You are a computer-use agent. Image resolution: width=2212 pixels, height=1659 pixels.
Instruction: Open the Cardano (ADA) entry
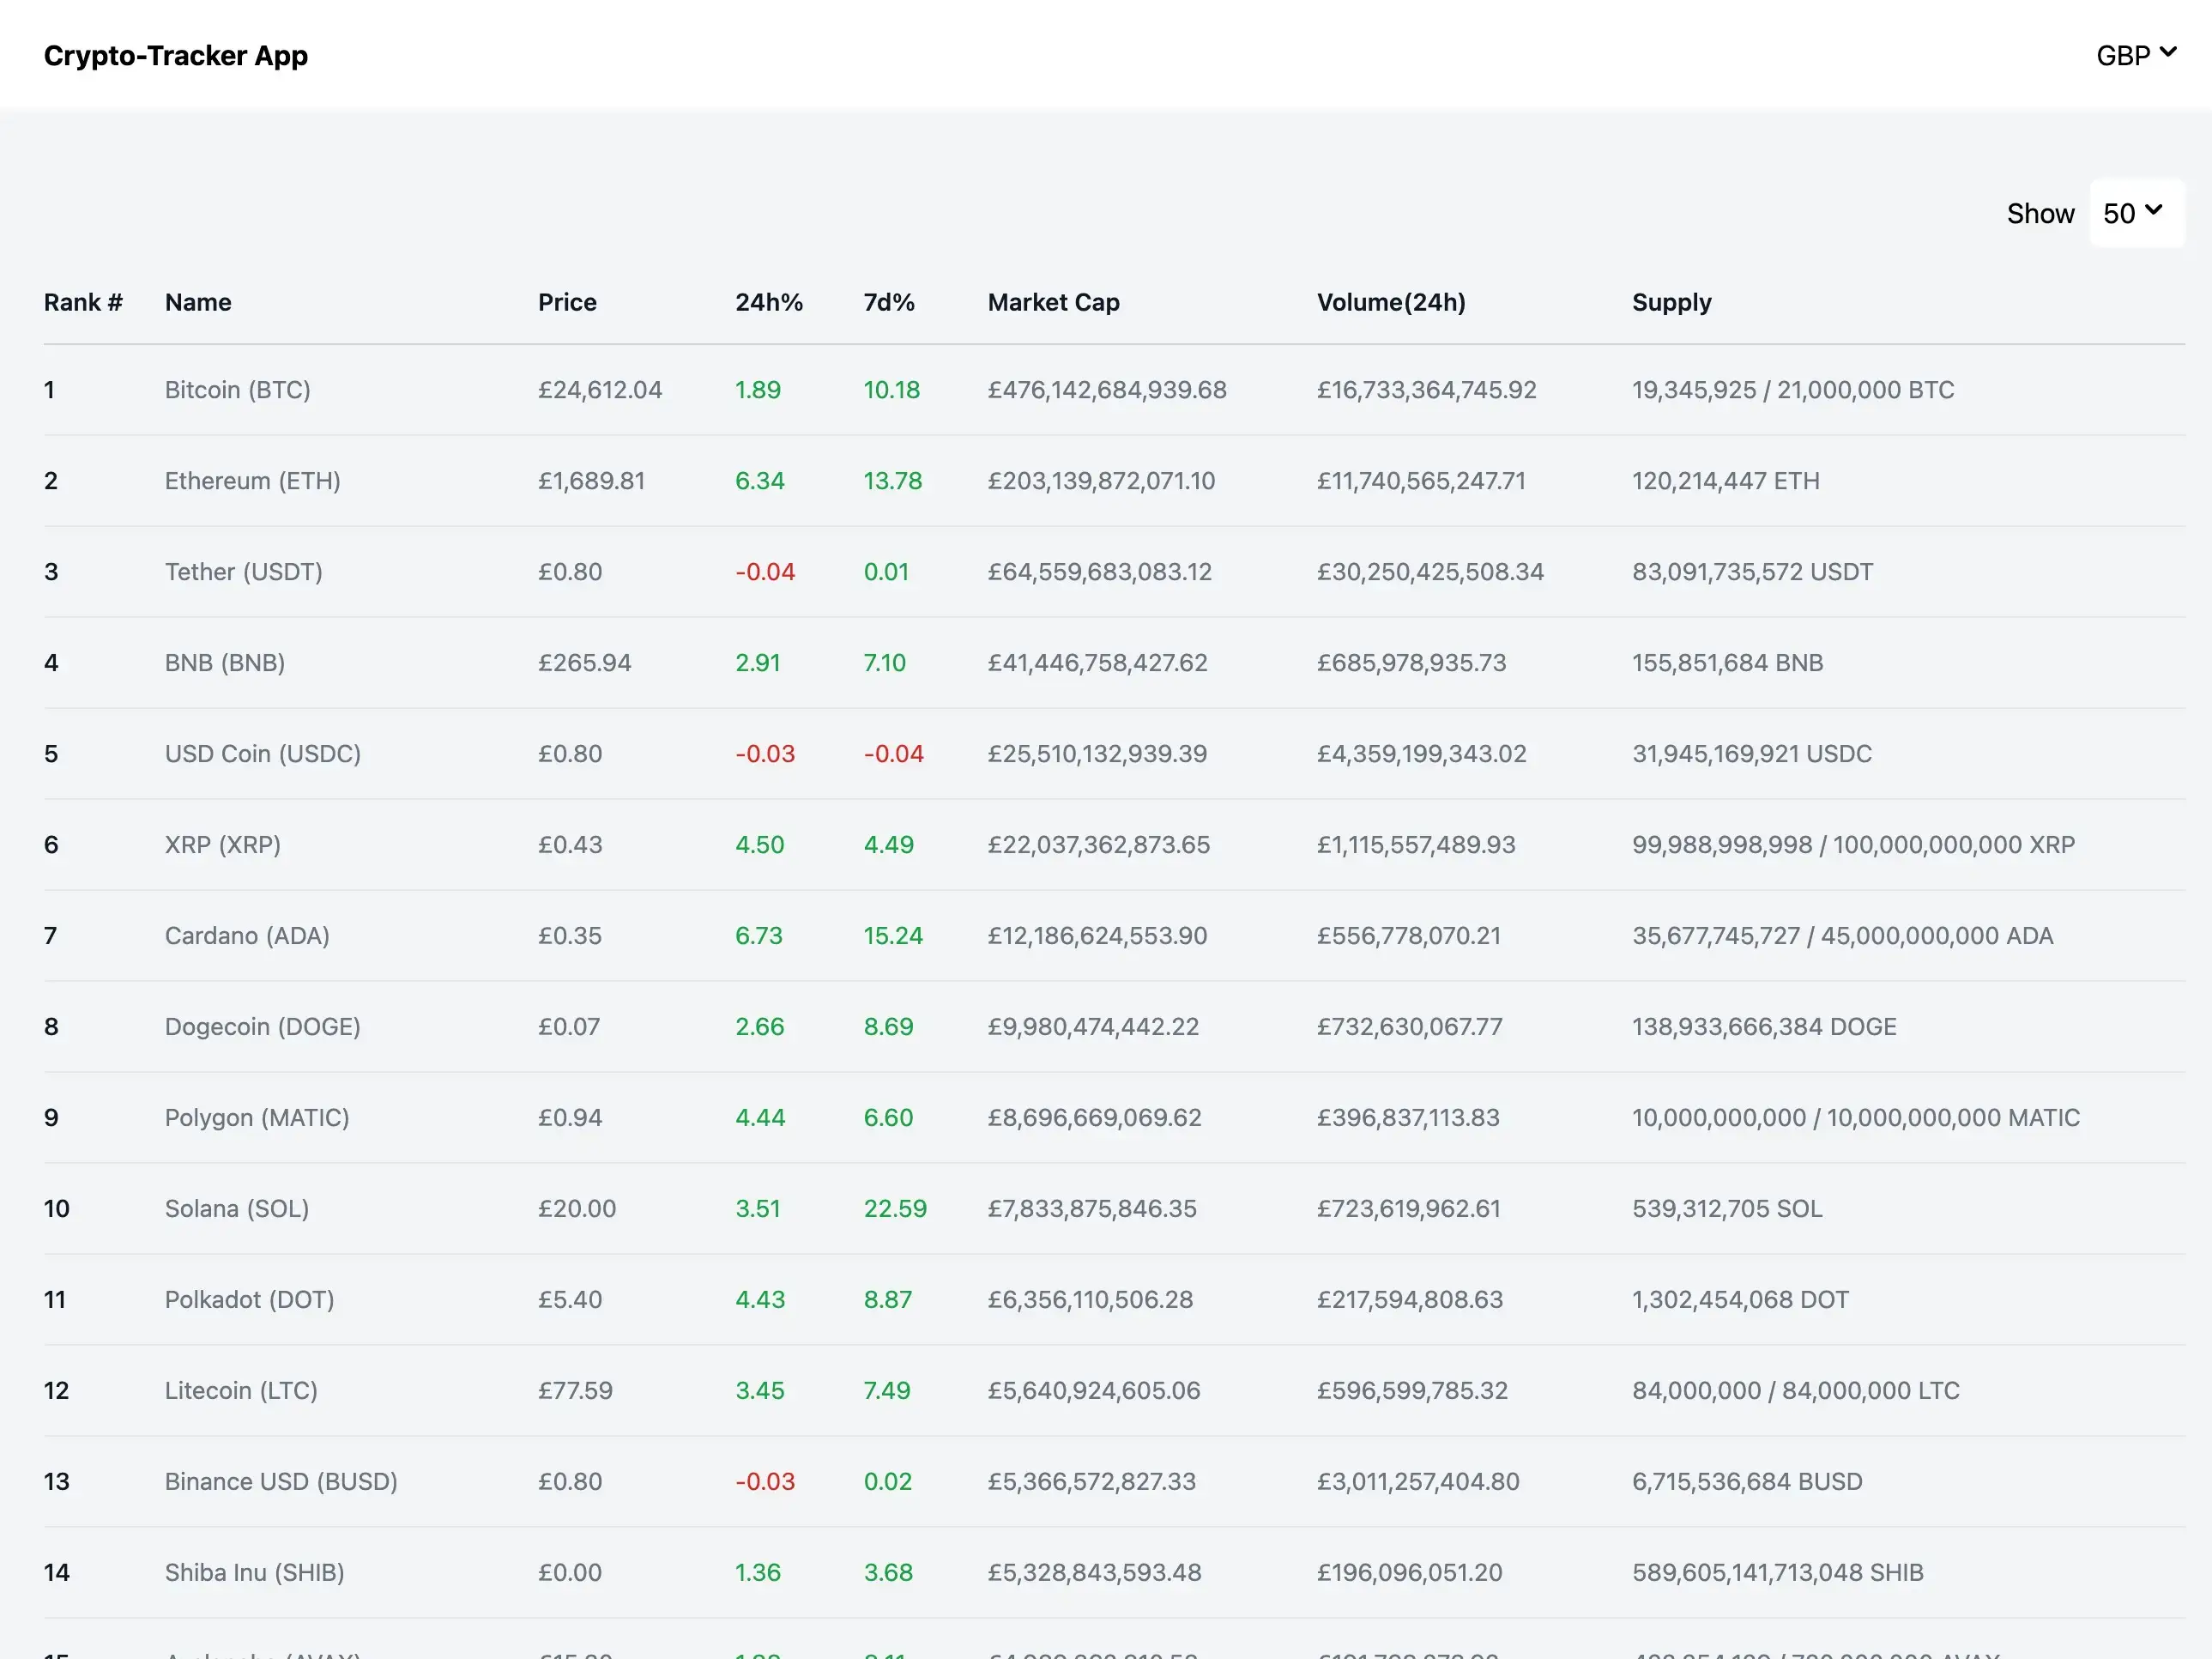pyautogui.click(x=247, y=936)
